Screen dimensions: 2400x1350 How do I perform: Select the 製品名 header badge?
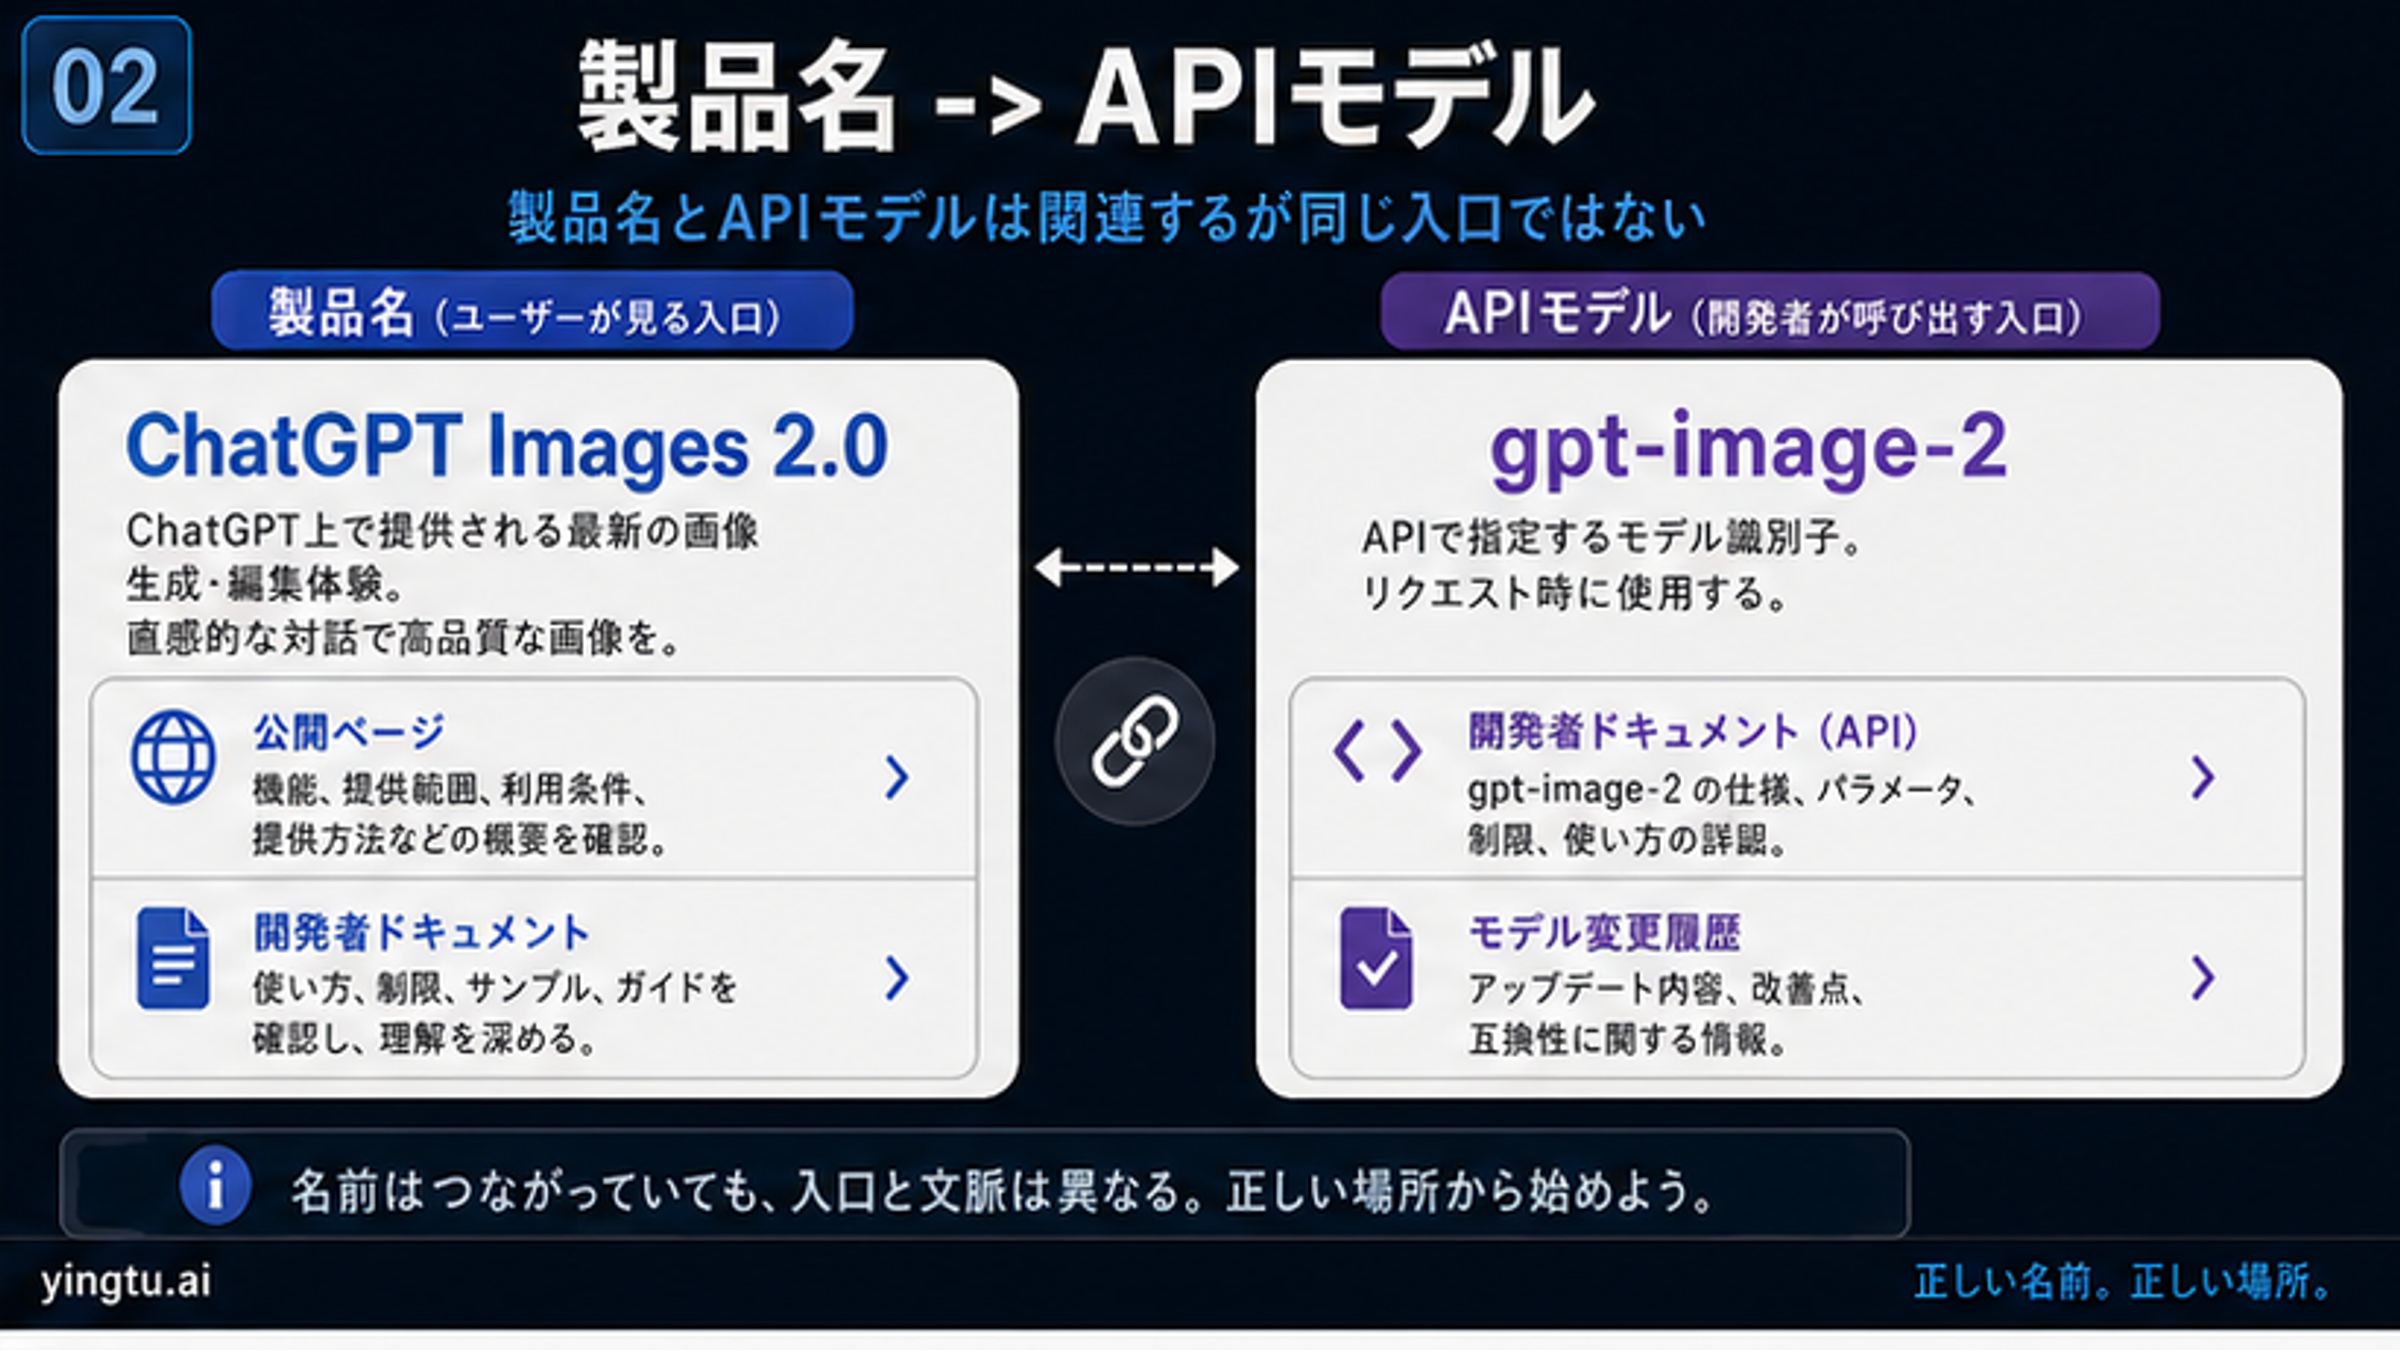tap(535, 310)
